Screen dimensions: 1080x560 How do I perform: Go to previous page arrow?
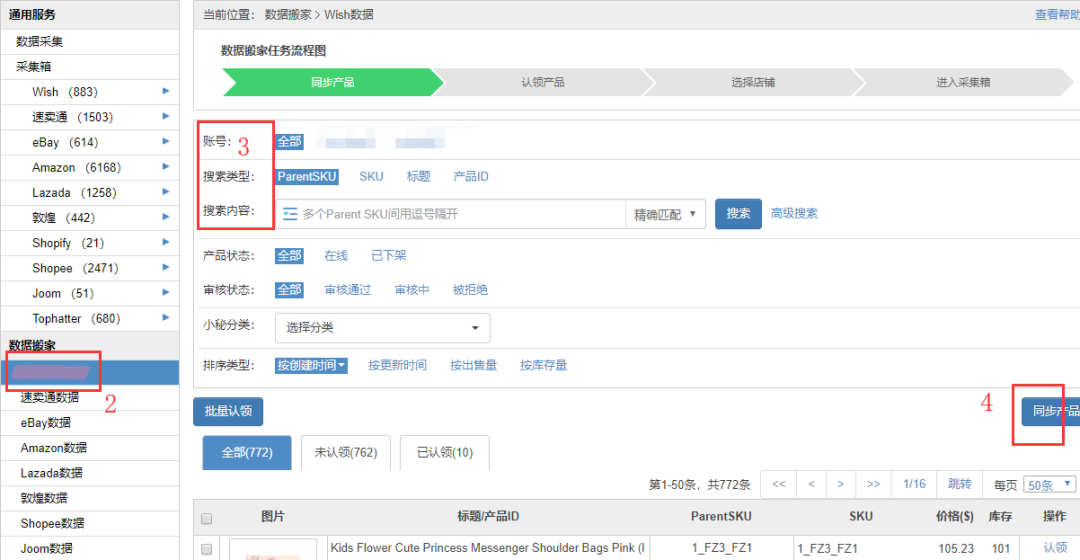pos(809,484)
